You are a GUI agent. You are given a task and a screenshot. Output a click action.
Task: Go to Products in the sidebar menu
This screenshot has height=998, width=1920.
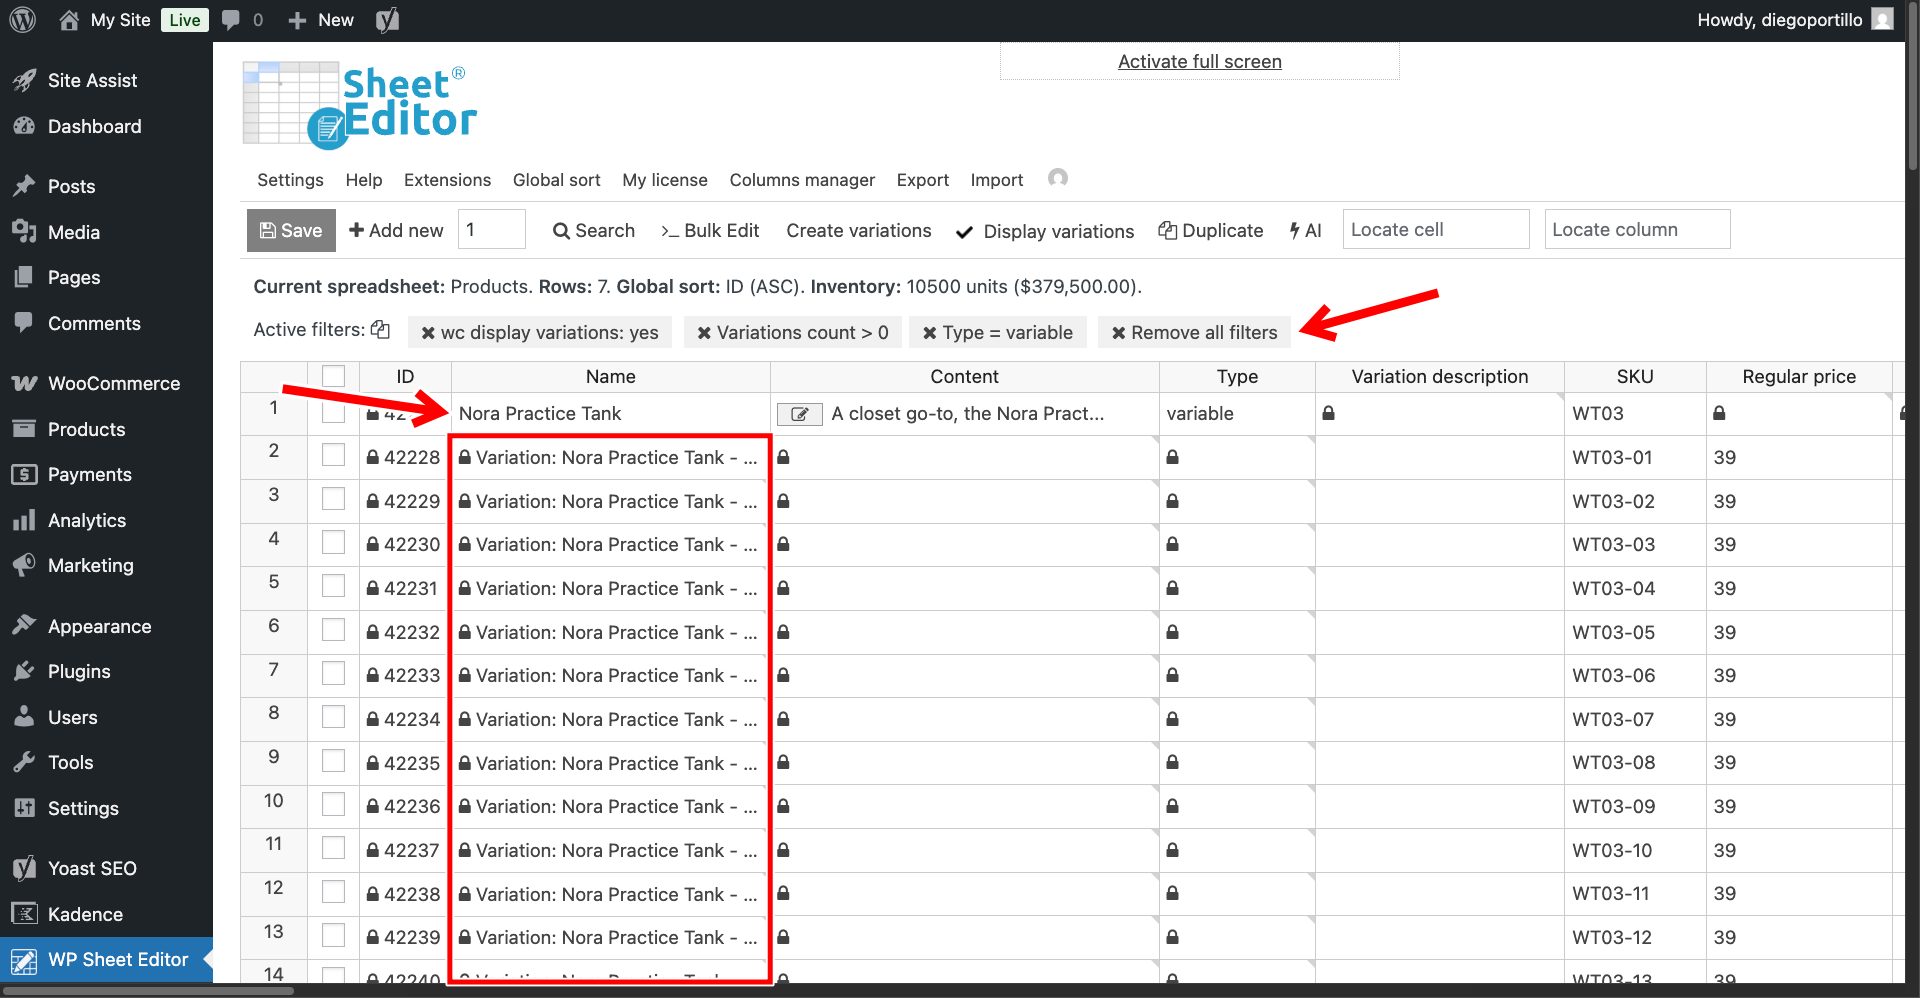pyautogui.click(x=86, y=429)
